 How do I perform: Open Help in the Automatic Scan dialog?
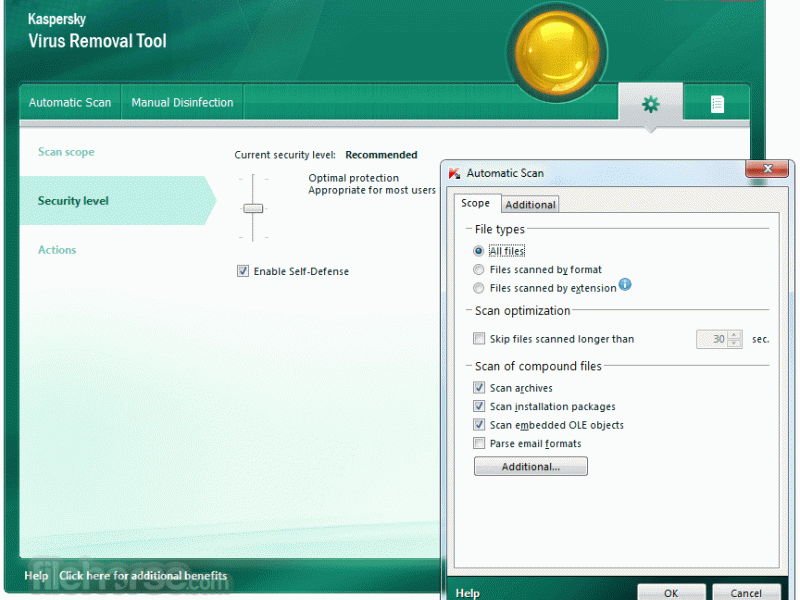tap(467, 593)
